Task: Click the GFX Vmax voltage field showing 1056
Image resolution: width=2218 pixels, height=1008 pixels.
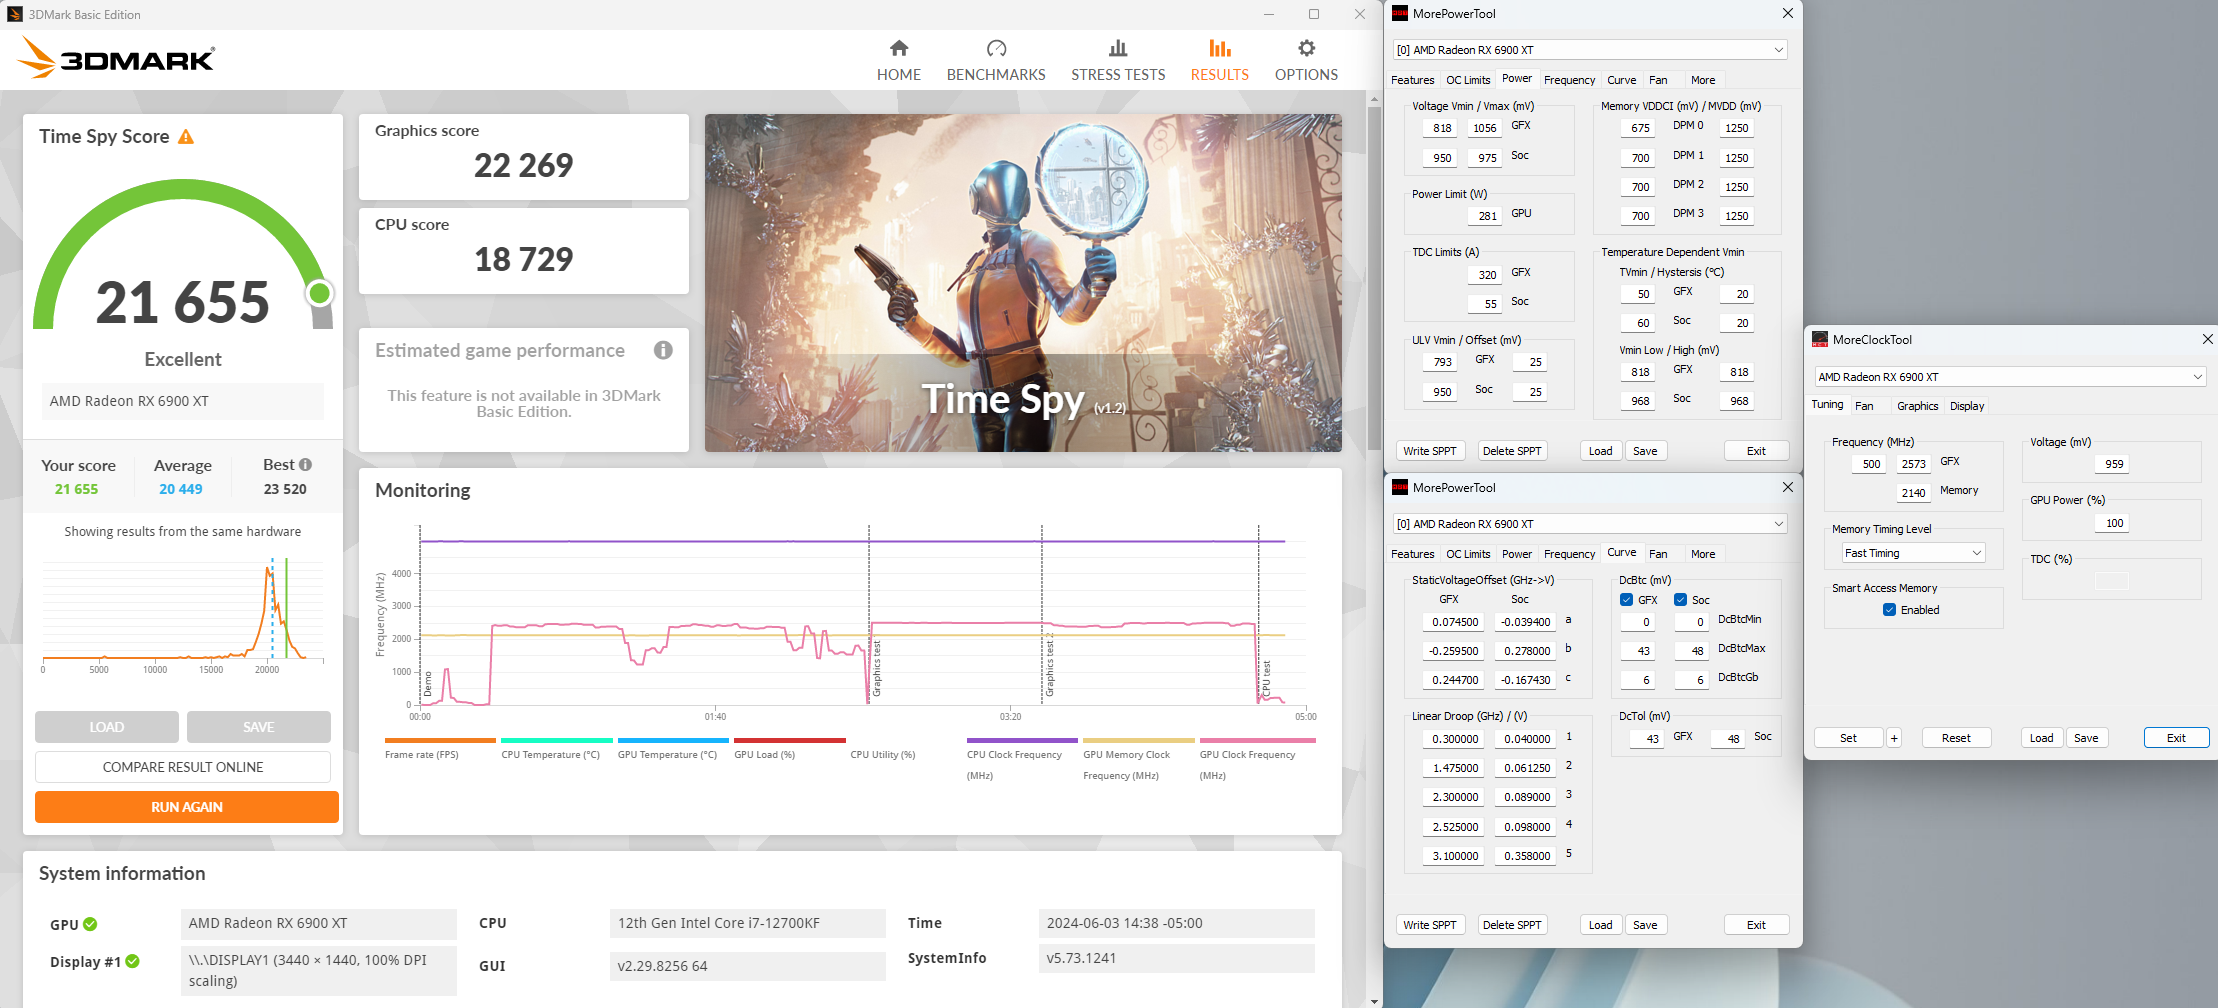Action: tap(1484, 128)
